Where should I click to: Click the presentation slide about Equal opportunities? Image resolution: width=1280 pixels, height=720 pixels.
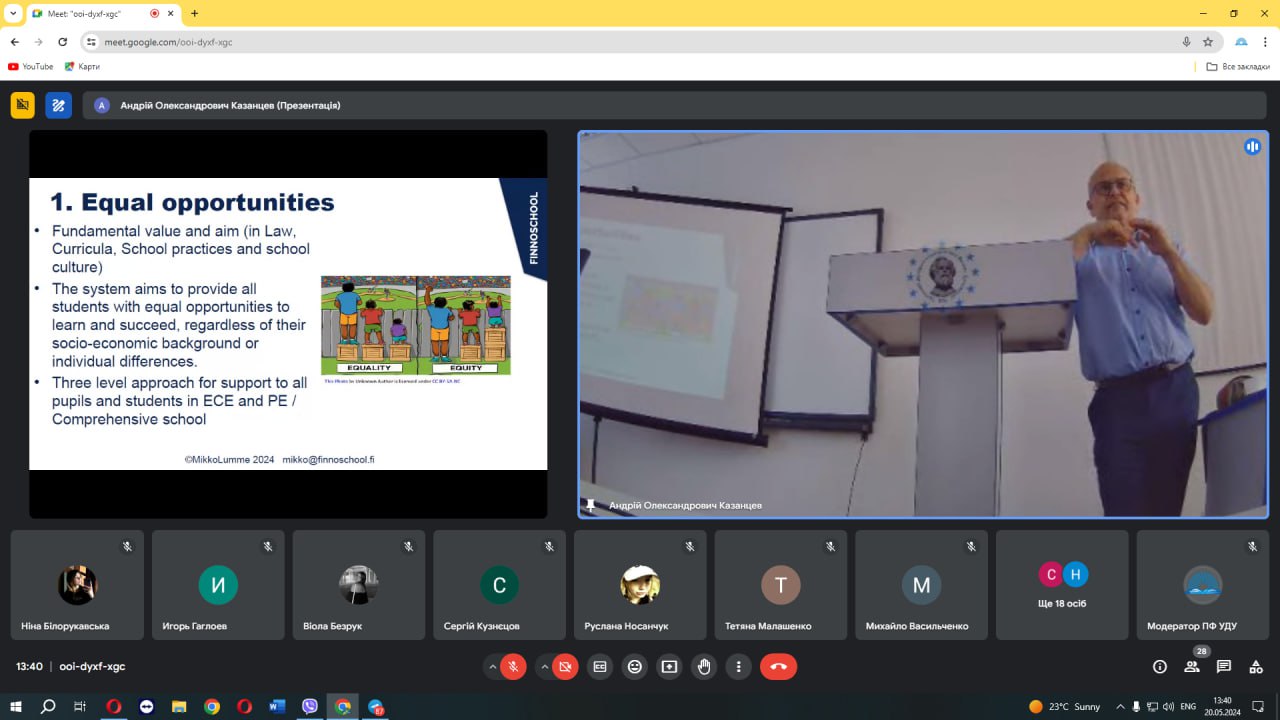tap(288, 323)
